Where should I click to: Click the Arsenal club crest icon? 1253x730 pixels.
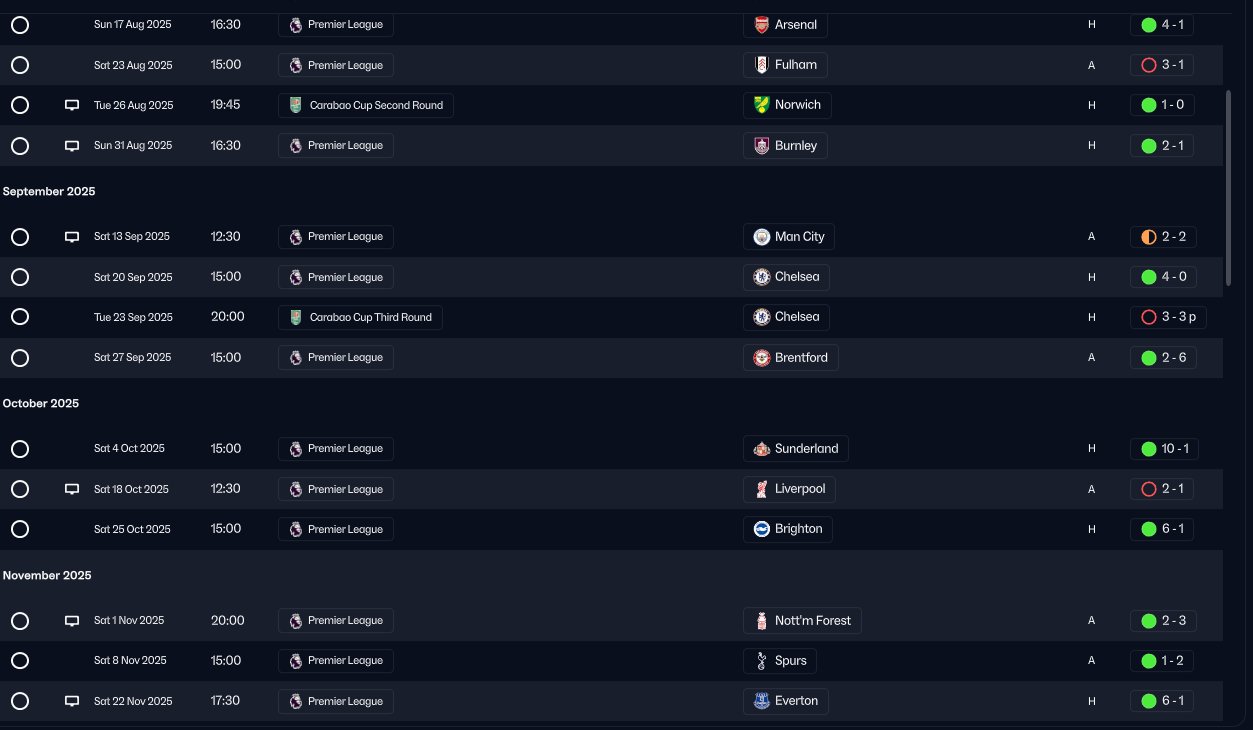point(761,25)
